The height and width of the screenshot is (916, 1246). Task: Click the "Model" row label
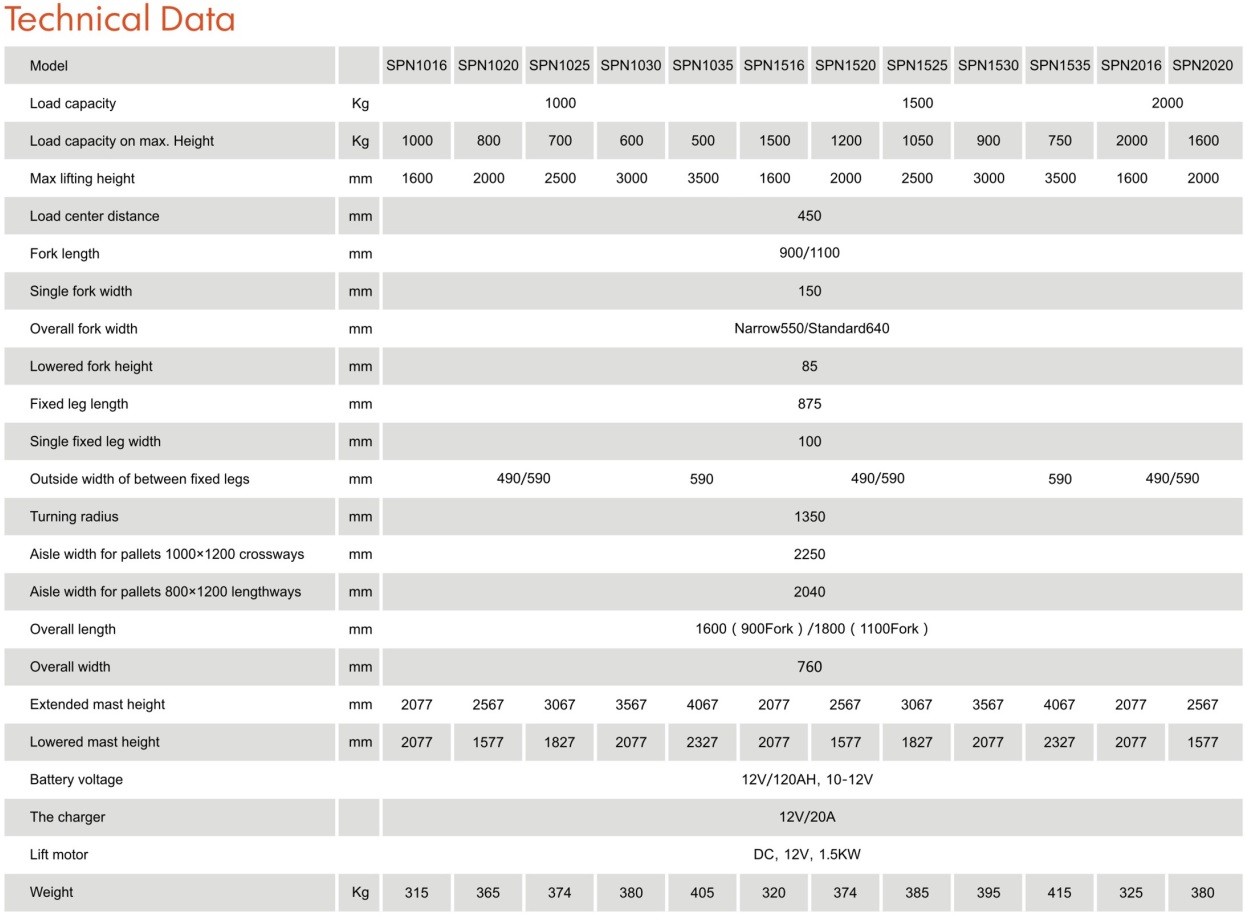click(49, 66)
